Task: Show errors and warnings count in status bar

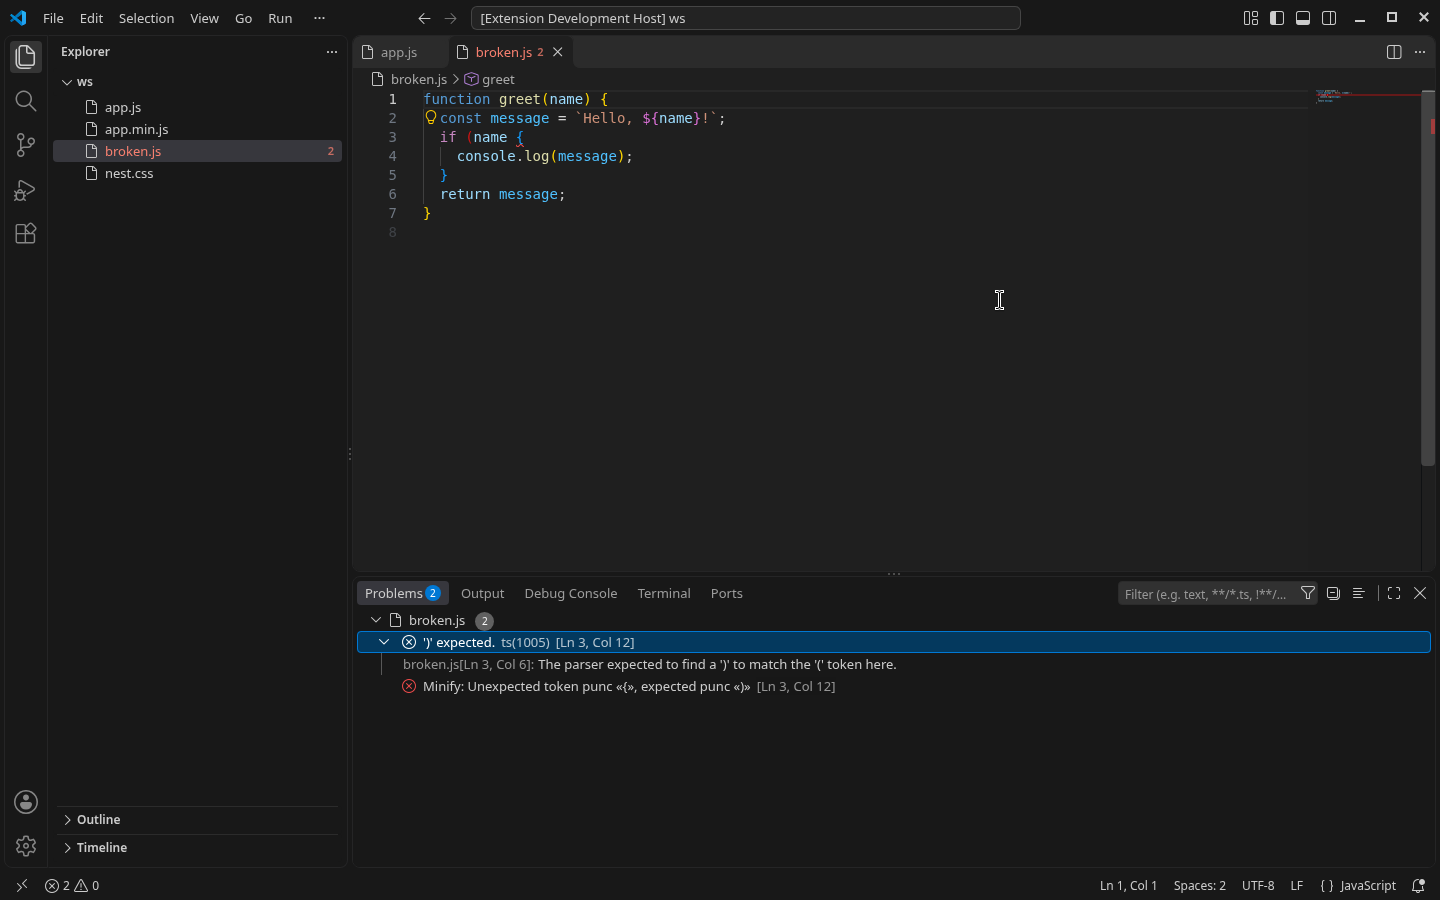Action: 72,886
